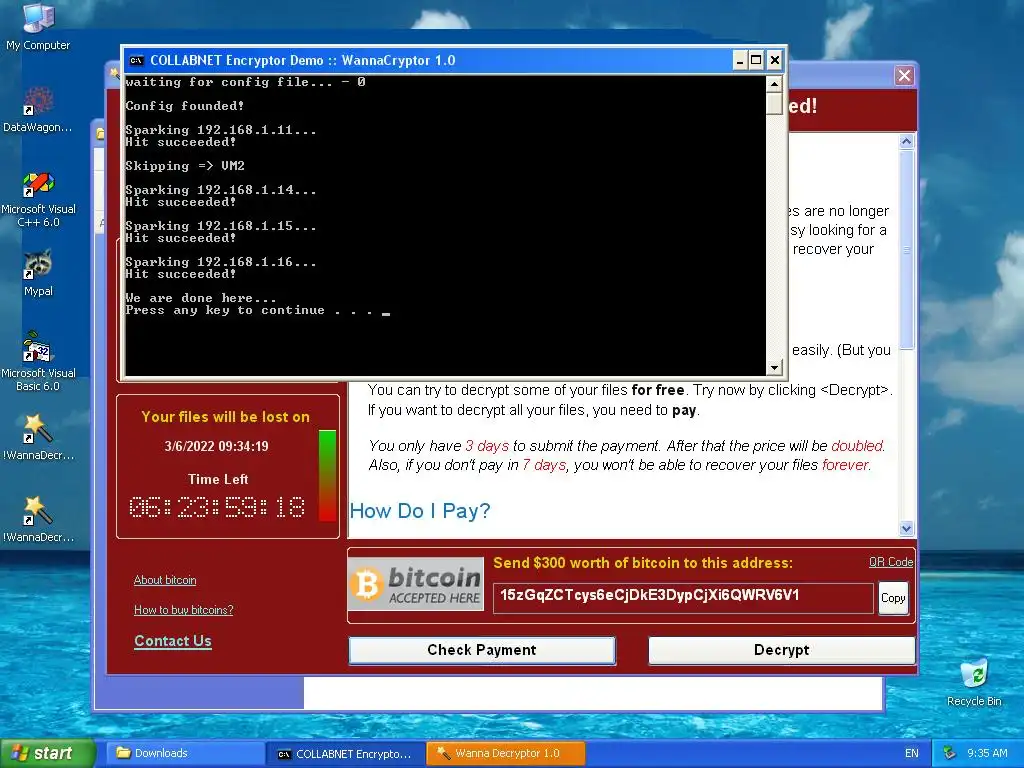The image size is (1024, 768).
Task: Click the countdown timer 06:23:59:18
Action: click(x=217, y=507)
